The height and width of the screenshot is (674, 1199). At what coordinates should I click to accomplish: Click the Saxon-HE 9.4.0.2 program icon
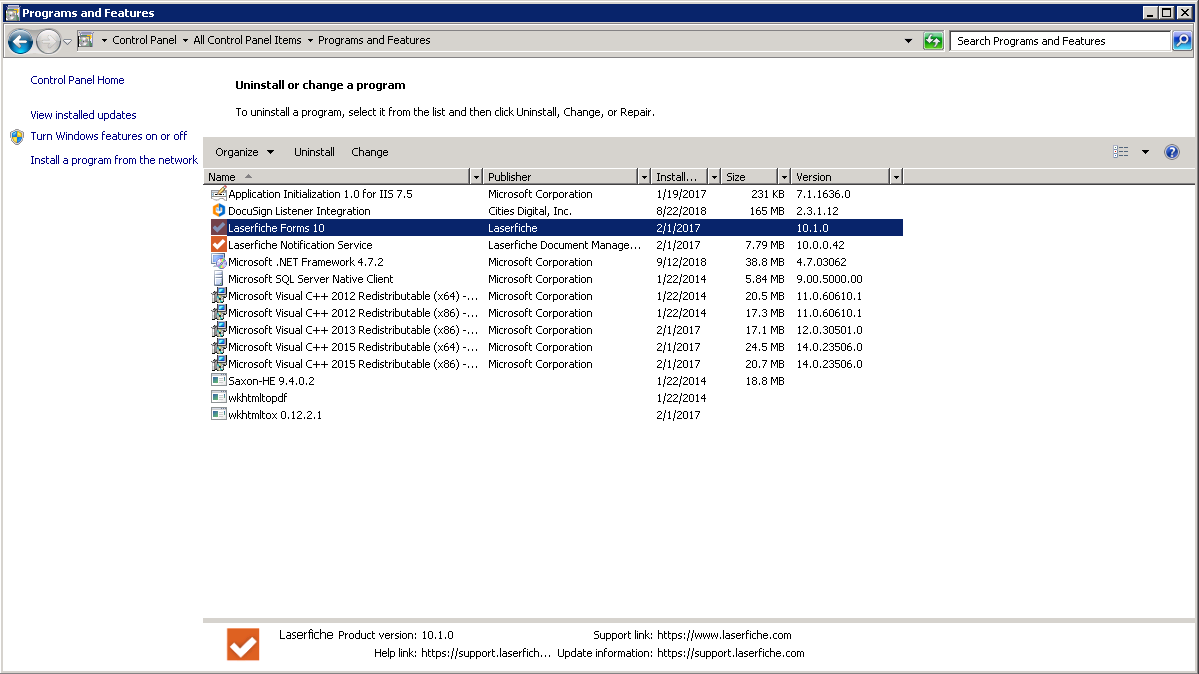(x=219, y=381)
